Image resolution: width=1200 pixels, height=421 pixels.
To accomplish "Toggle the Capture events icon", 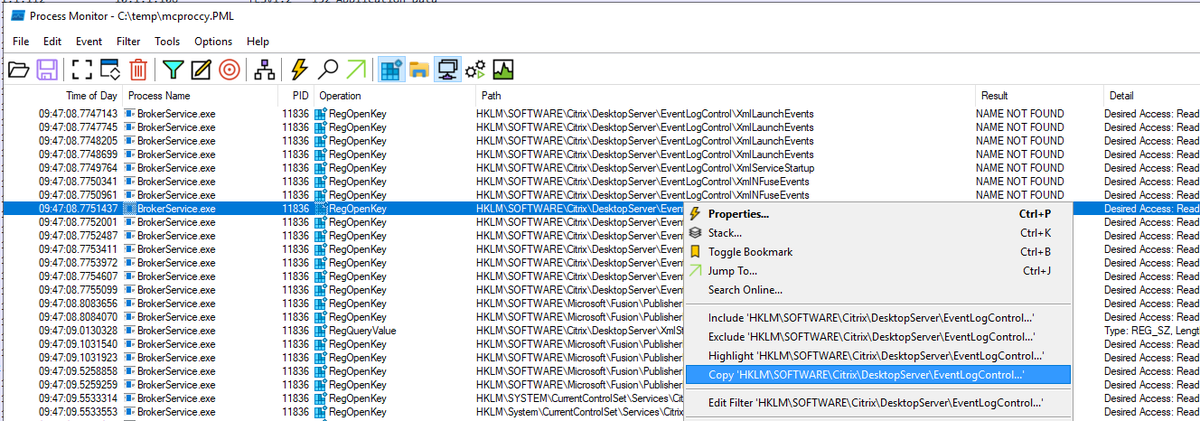I will [82, 69].
